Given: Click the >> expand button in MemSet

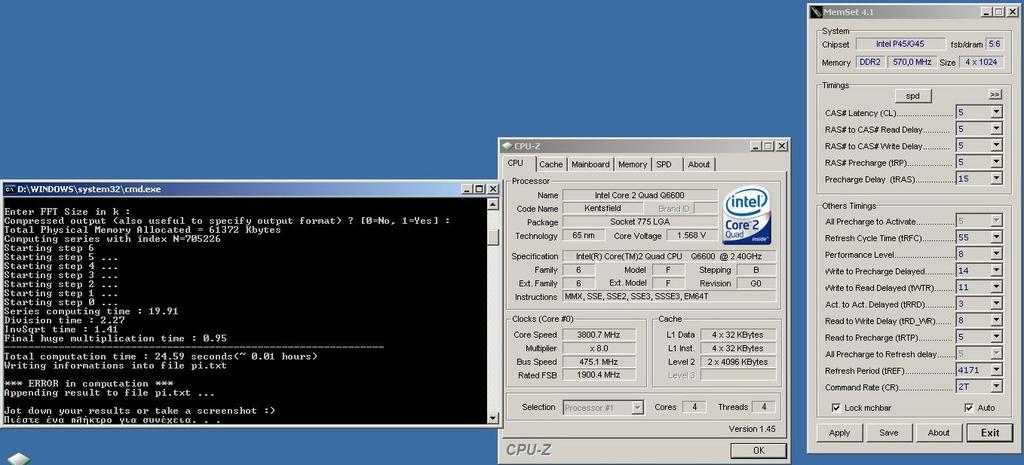Looking at the screenshot, I should (995, 95).
